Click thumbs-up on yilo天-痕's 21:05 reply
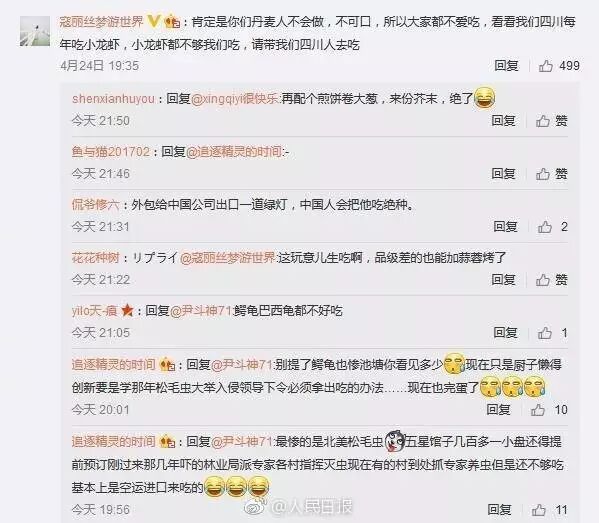Viewport: 599px width, 523px height. [545, 333]
